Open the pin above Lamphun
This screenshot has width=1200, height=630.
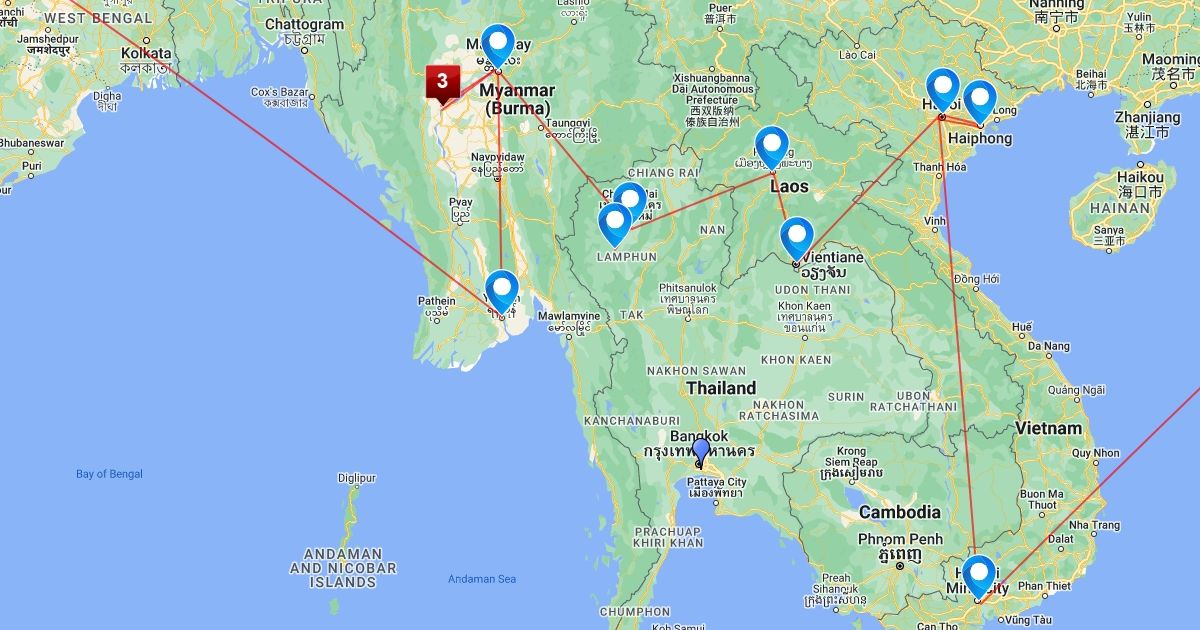click(x=615, y=224)
